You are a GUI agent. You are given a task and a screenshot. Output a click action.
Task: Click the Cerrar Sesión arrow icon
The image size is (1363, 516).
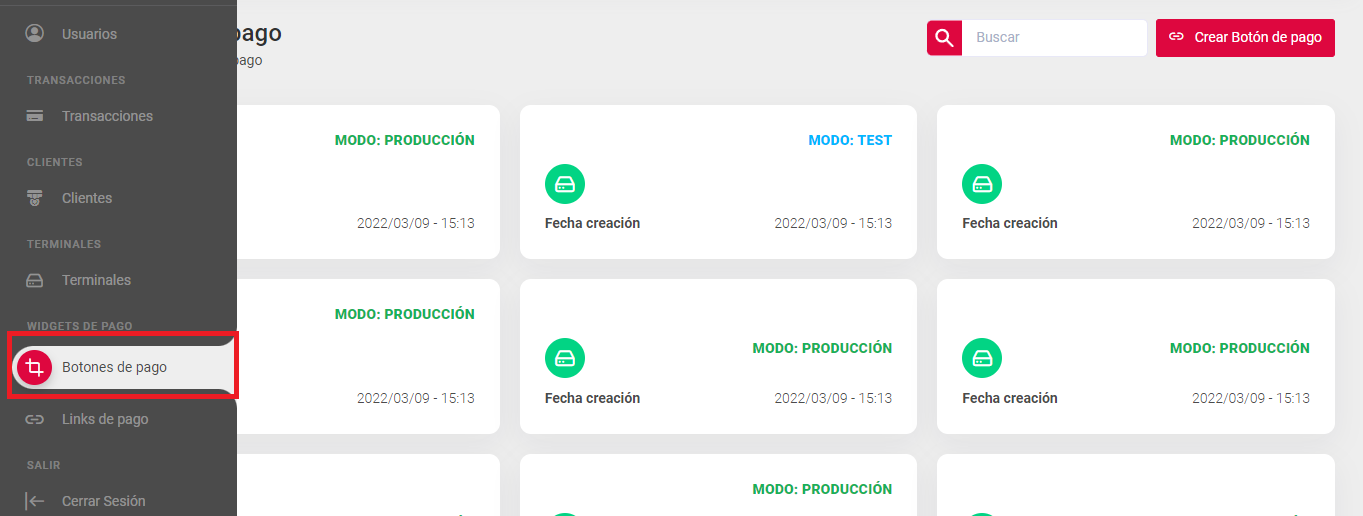click(x=35, y=501)
